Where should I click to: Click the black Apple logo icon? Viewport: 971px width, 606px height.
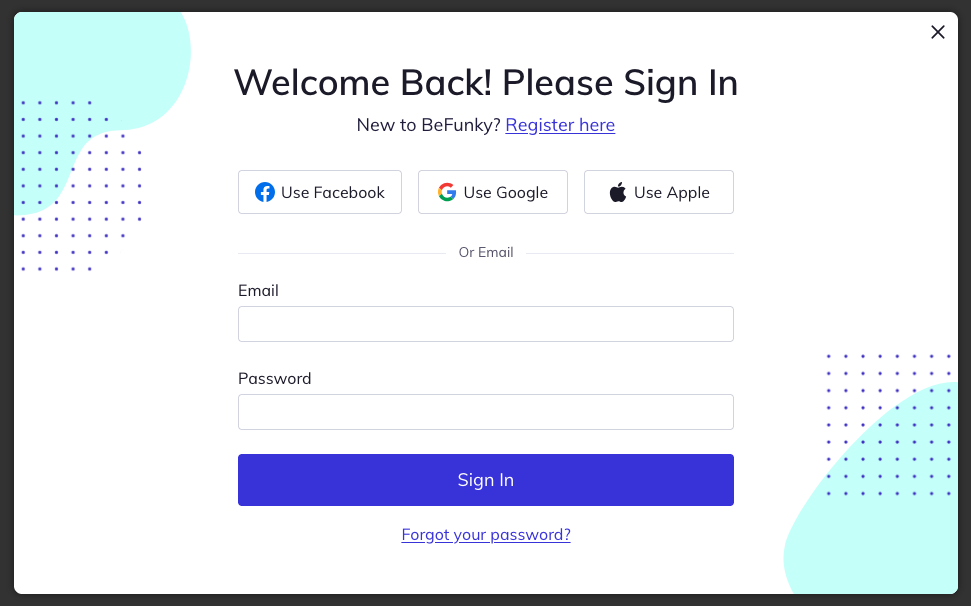(617, 193)
